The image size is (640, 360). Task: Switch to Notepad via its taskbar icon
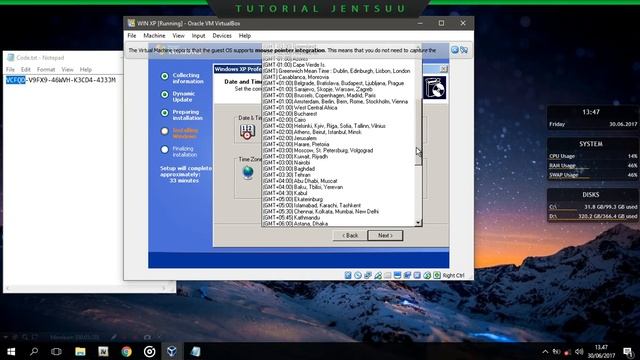(196, 351)
